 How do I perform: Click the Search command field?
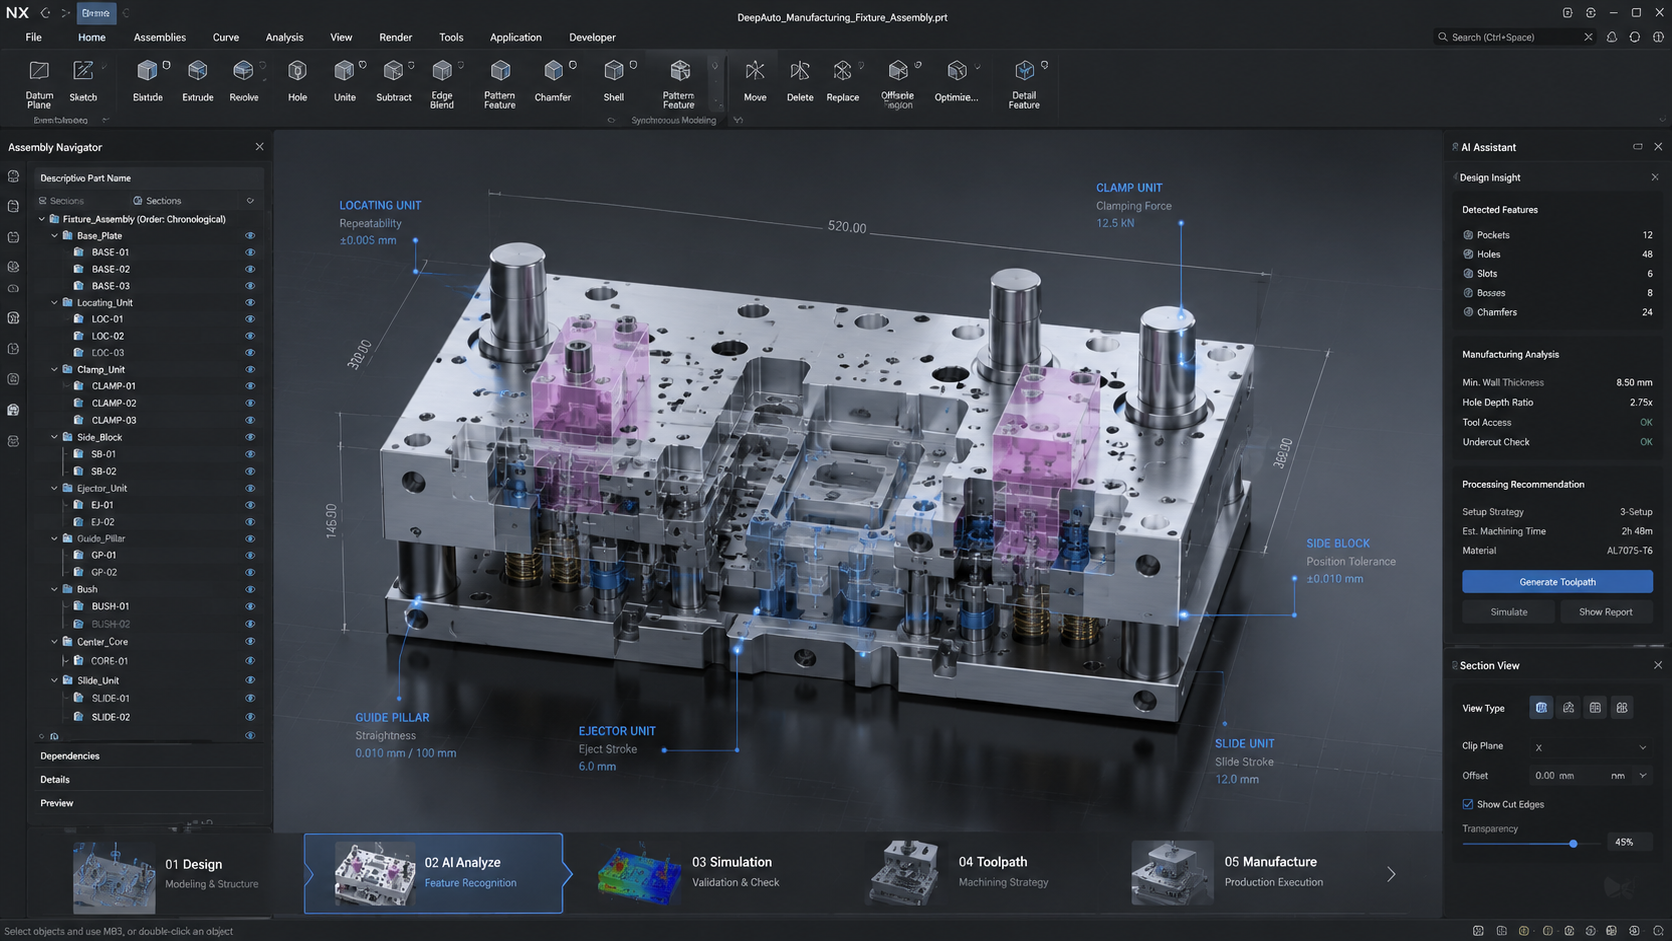click(1514, 37)
